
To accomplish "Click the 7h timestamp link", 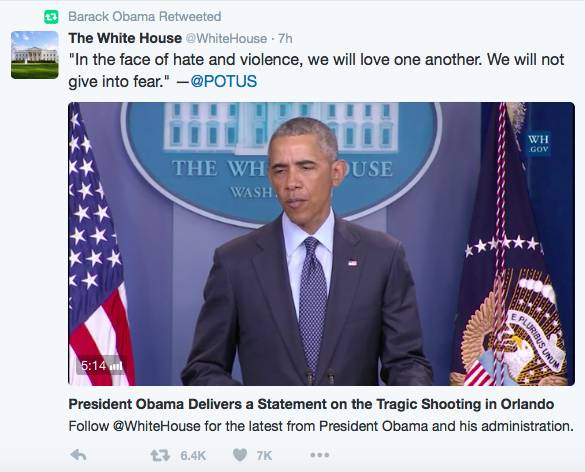I will 285,38.
